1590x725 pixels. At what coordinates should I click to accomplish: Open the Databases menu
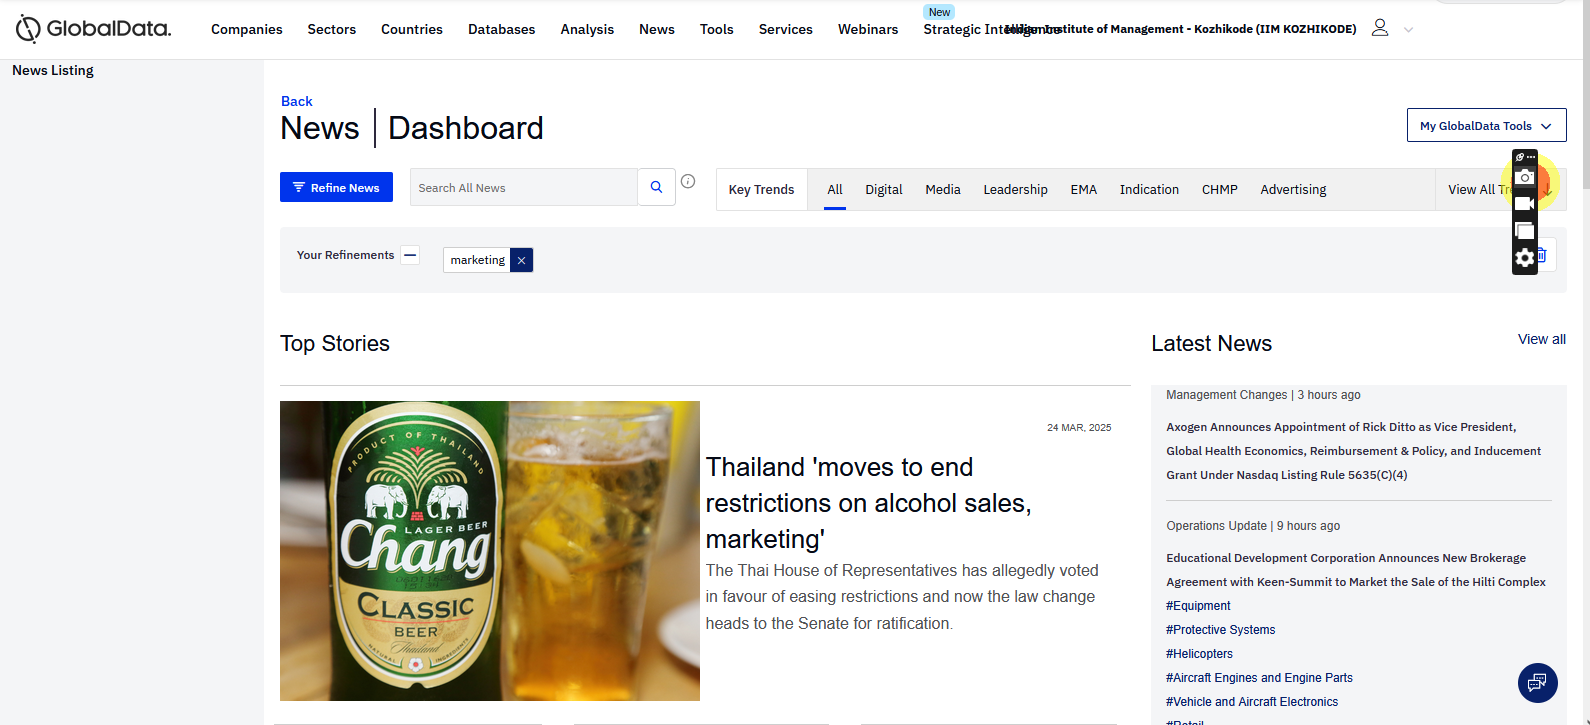[x=501, y=29]
